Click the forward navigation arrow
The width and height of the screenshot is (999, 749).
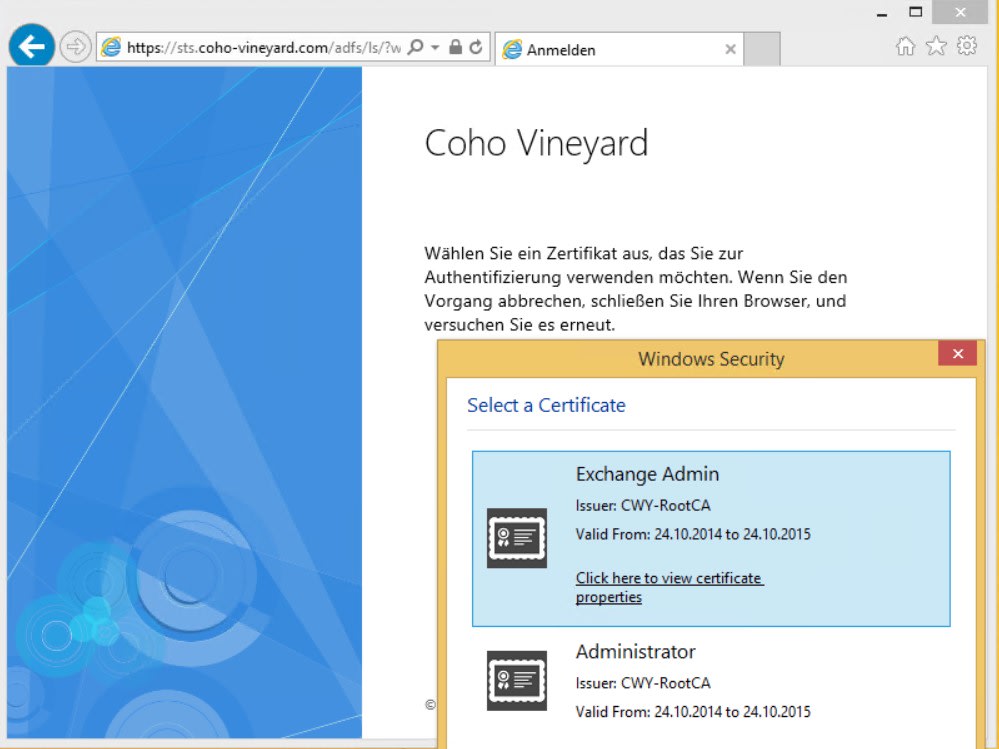(74, 45)
